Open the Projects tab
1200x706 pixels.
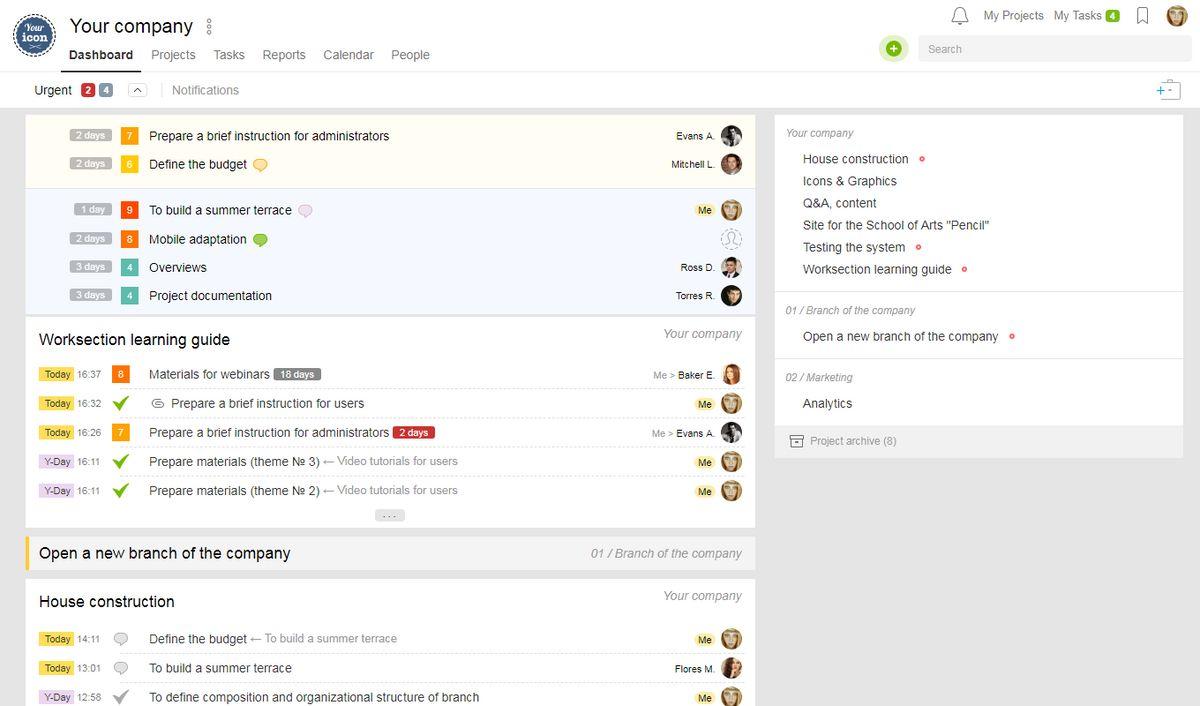pos(173,55)
